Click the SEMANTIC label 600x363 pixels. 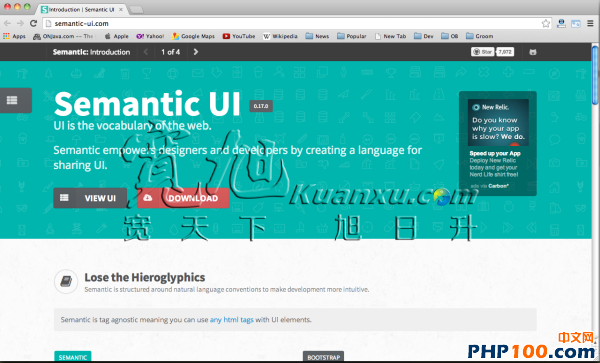tap(73, 357)
